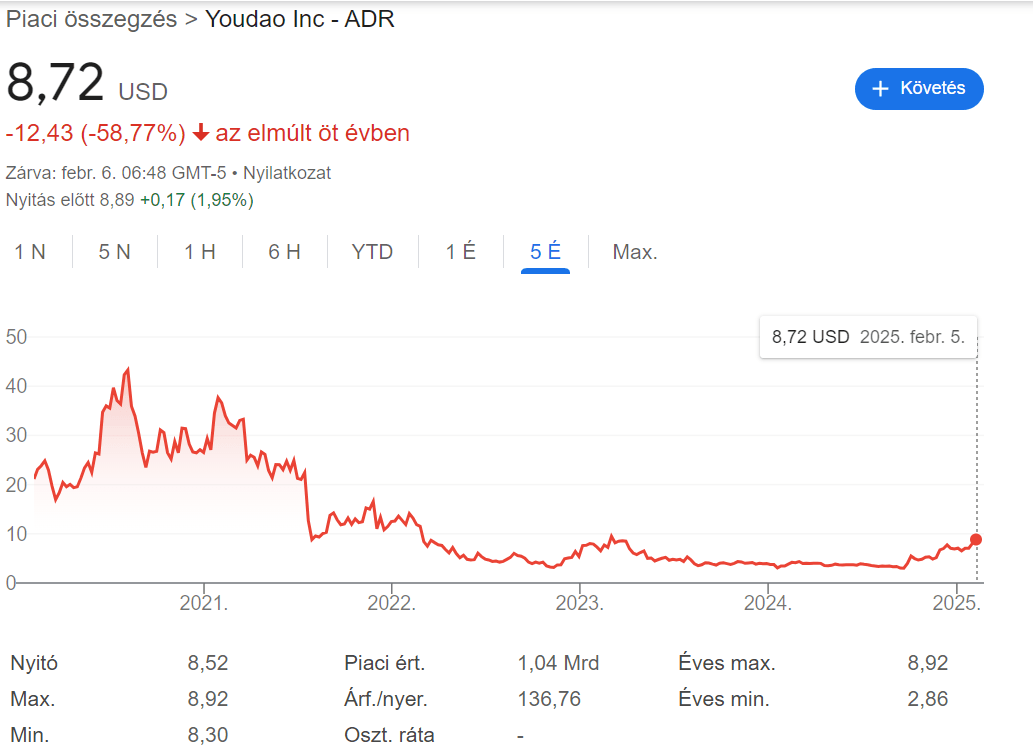Click the chart peak near 2020 high
This screenshot has width=1033, height=747.
pyautogui.click(x=127, y=370)
